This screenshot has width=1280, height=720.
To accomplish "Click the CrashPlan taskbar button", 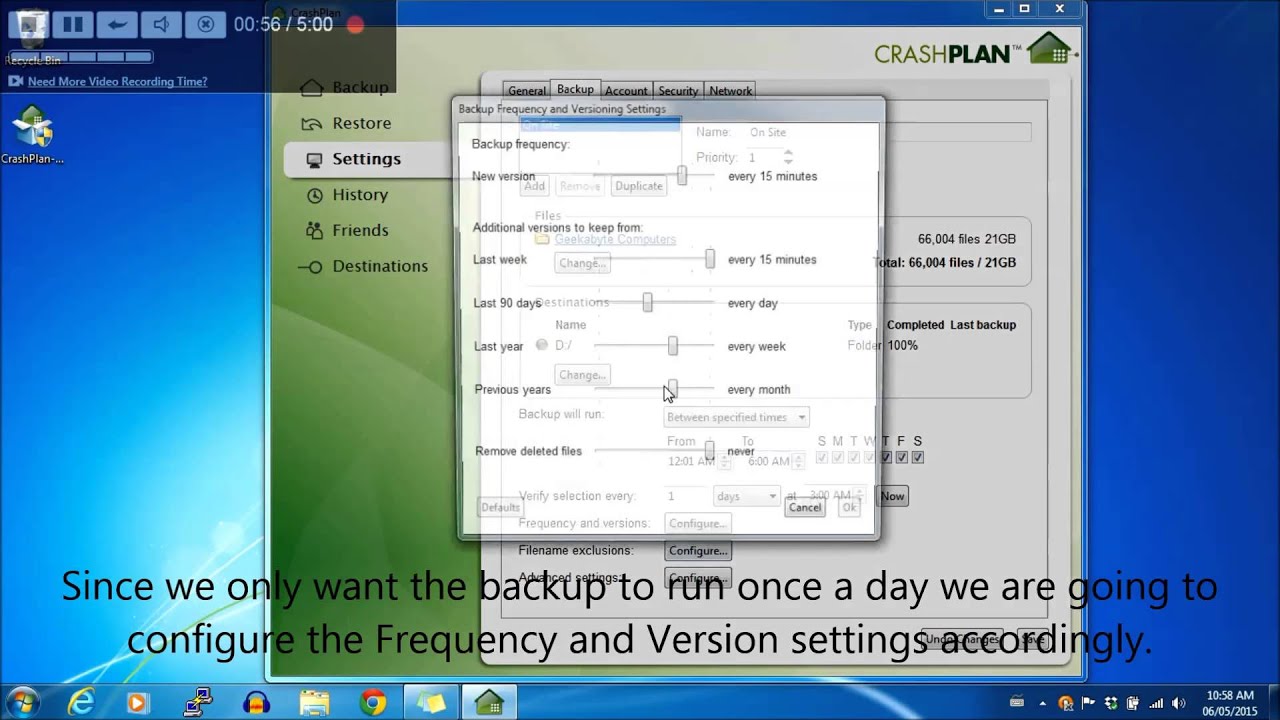I will (x=489, y=703).
